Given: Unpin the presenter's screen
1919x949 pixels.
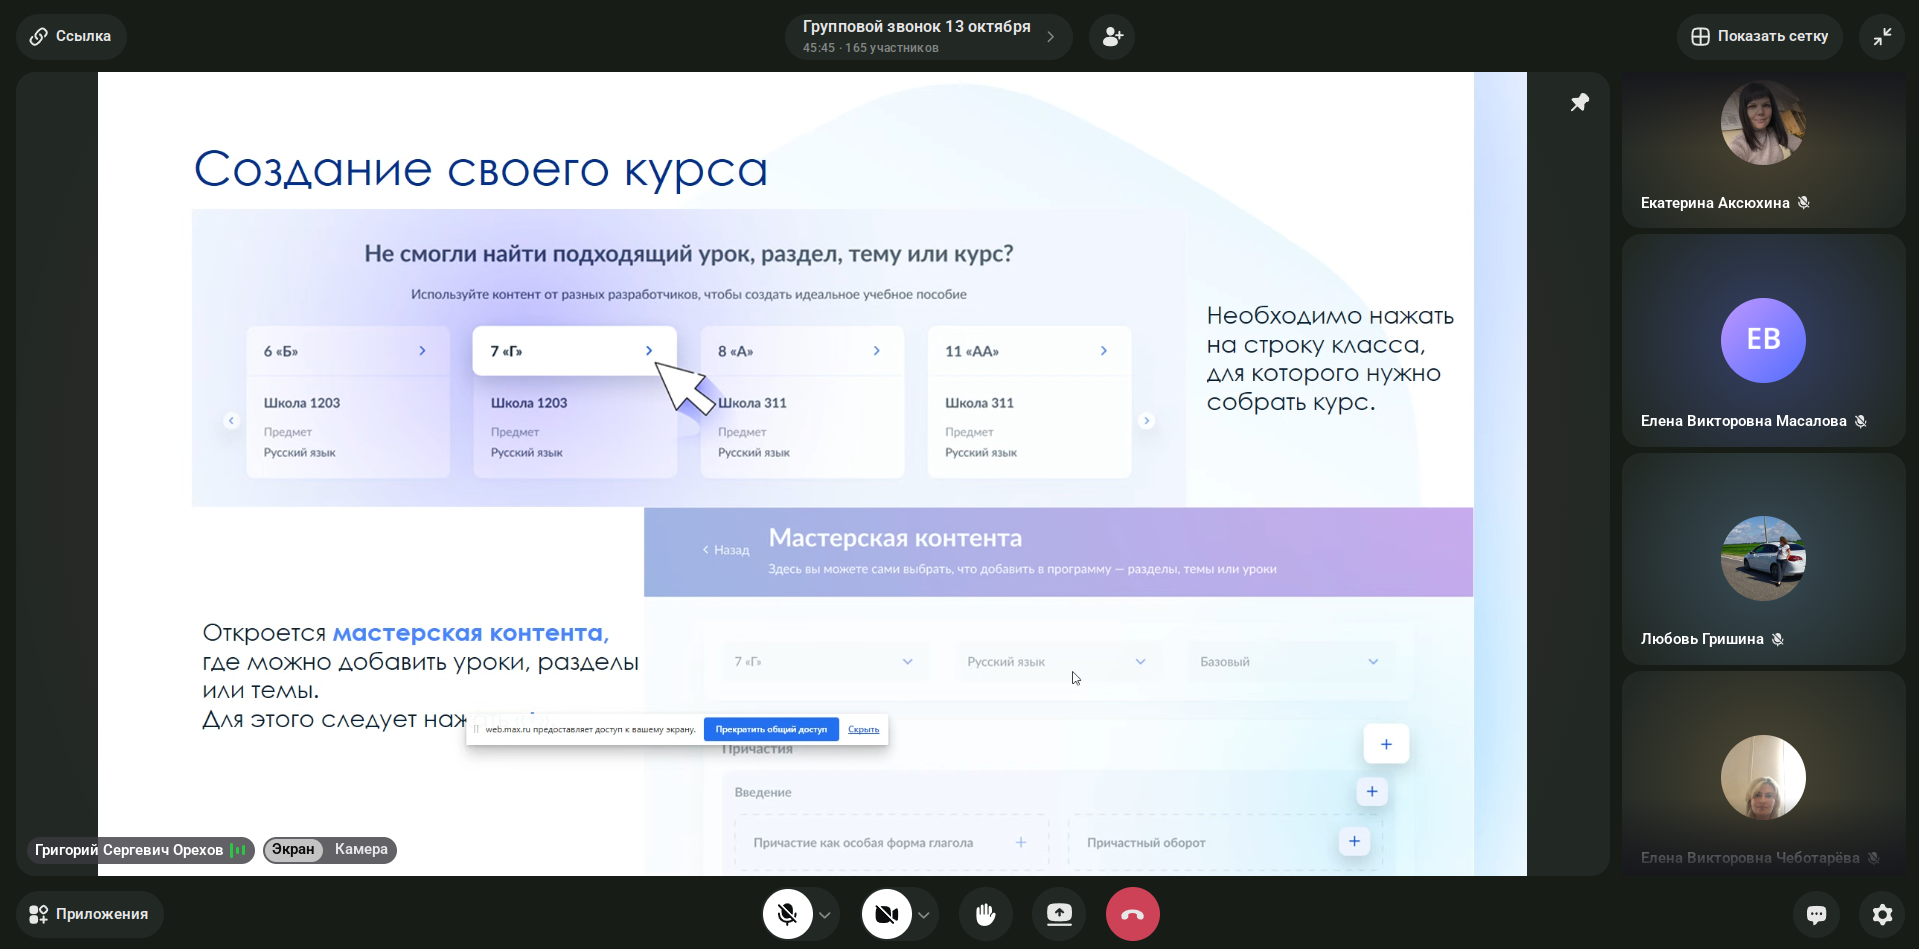Looking at the screenshot, I should coord(1579,103).
